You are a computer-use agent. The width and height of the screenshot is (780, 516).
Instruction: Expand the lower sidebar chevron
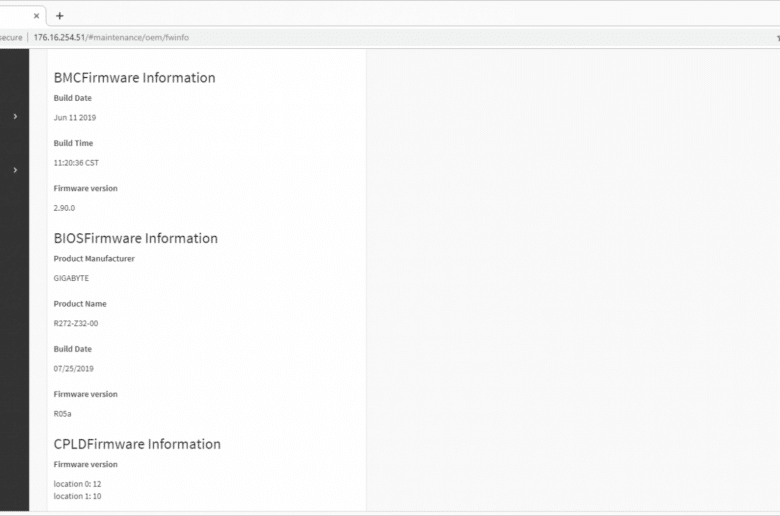pos(15,170)
